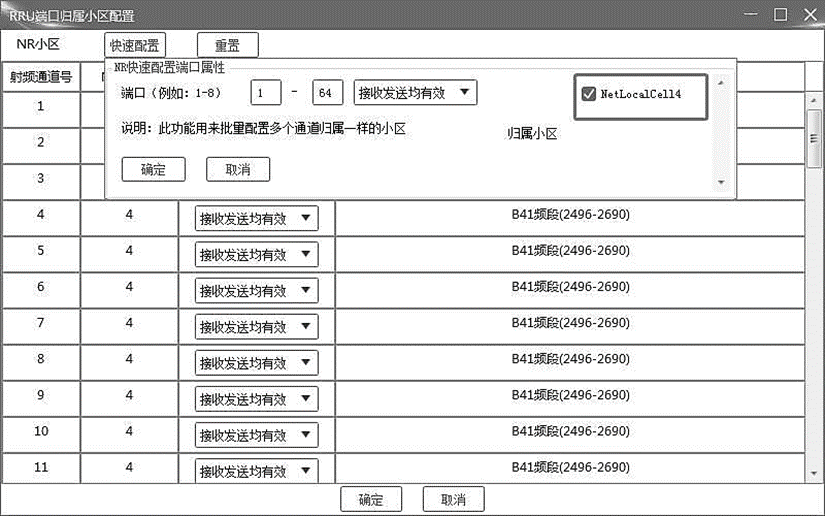Open row 7 接收发送均有效 dropdown
This screenshot has height=516, width=825.
pos(256,327)
